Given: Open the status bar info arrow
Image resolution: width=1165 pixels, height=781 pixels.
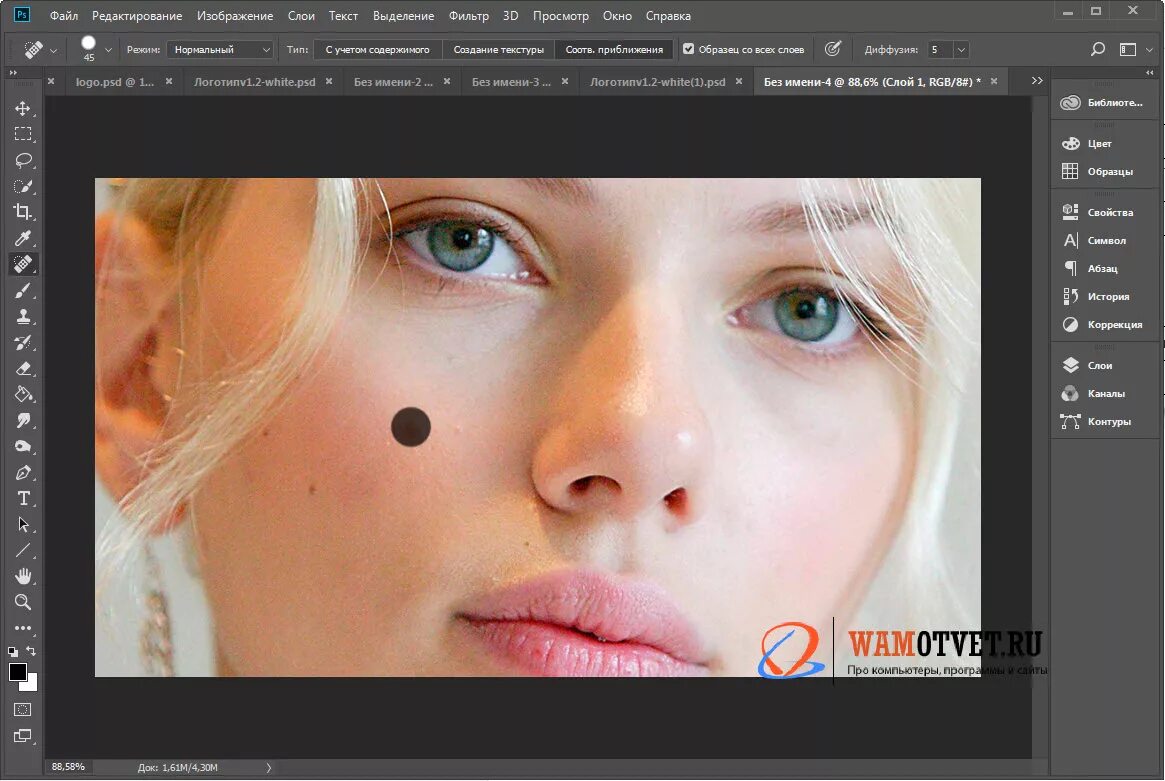Looking at the screenshot, I should (269, 768).
